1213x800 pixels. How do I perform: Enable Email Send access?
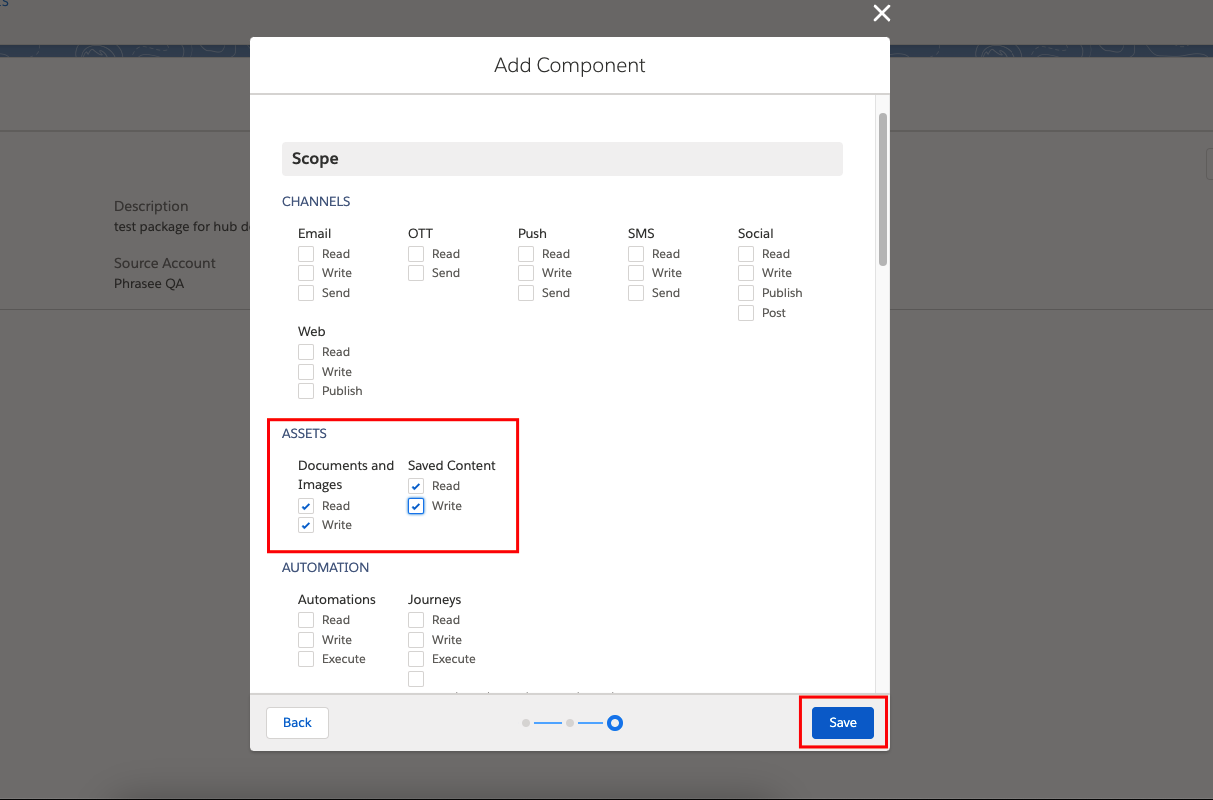coord(306,292)
